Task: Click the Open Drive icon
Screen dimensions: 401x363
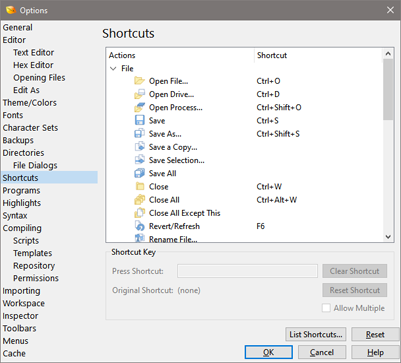Action: pos(139,94)
